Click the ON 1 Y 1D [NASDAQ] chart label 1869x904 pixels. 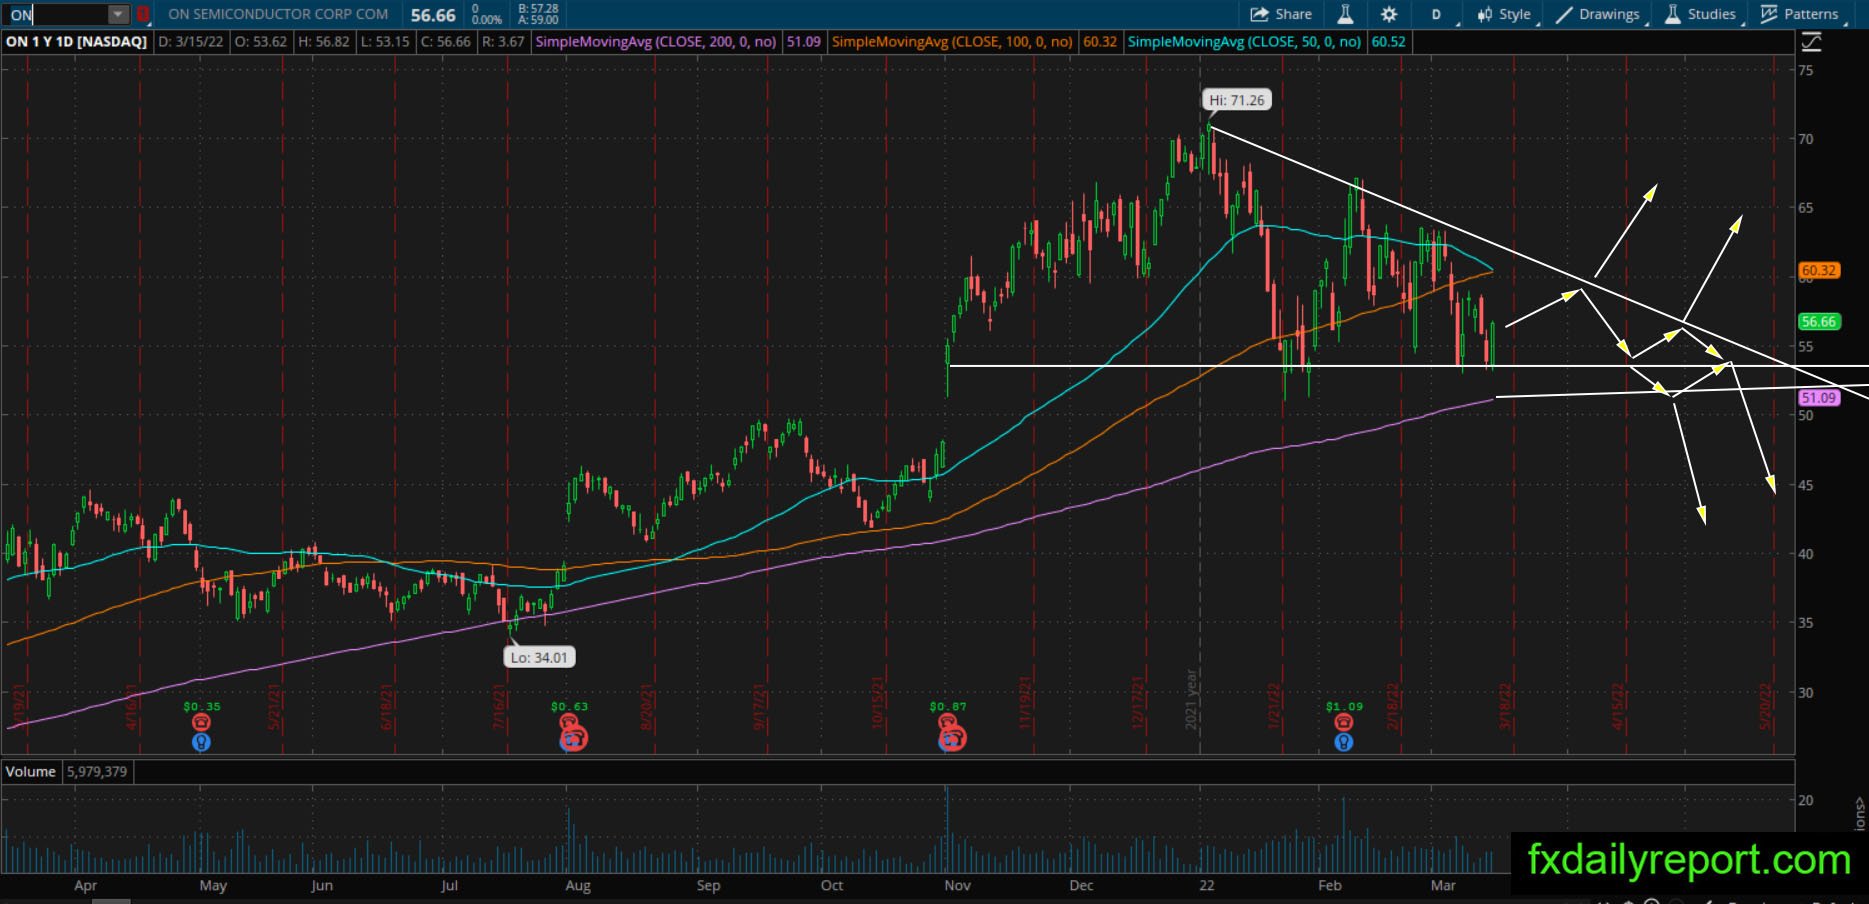tap(77, 42)
